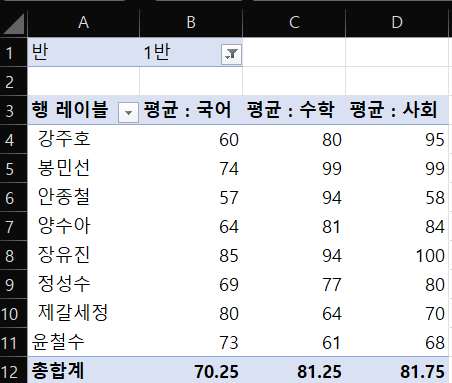Select row 5 header
This screenshot has width=452, height=383.
[13, 169]
